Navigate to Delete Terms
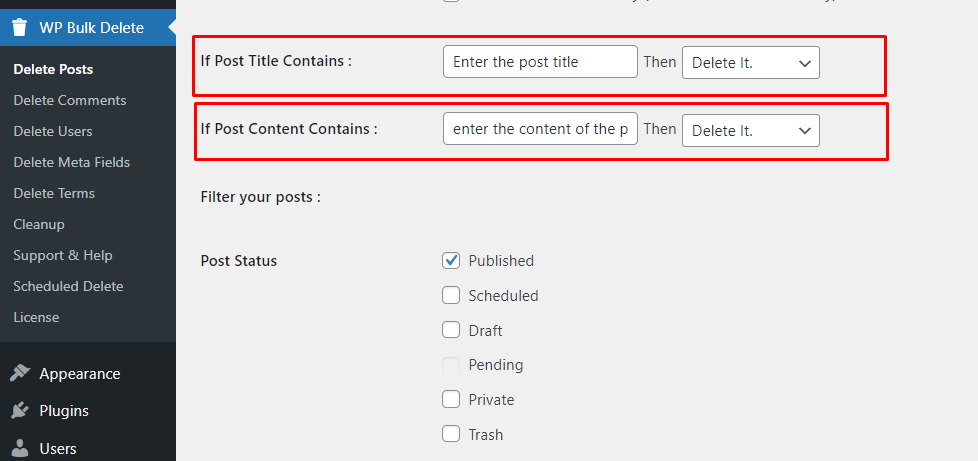Screen dimensions: 978x461 [x=54, y=194]
